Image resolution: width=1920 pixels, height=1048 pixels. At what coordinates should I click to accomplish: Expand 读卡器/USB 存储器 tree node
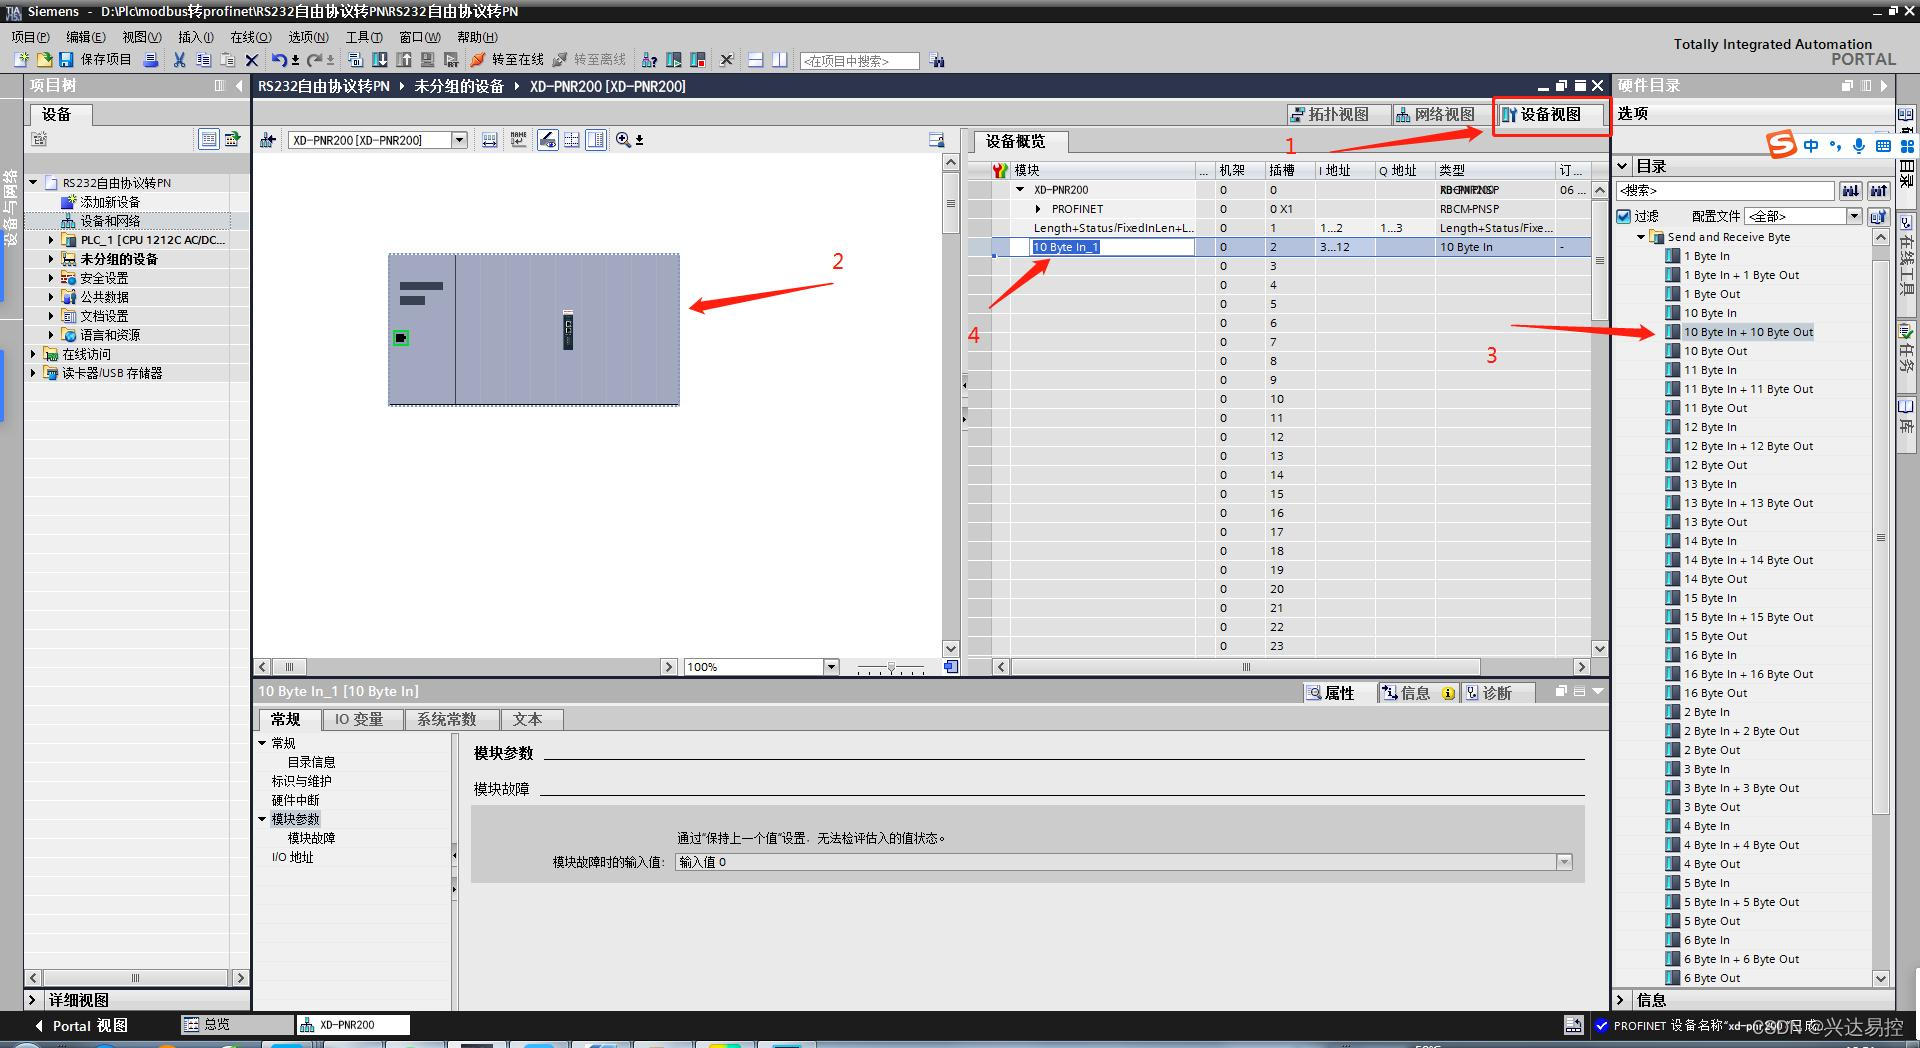[33, 373]
